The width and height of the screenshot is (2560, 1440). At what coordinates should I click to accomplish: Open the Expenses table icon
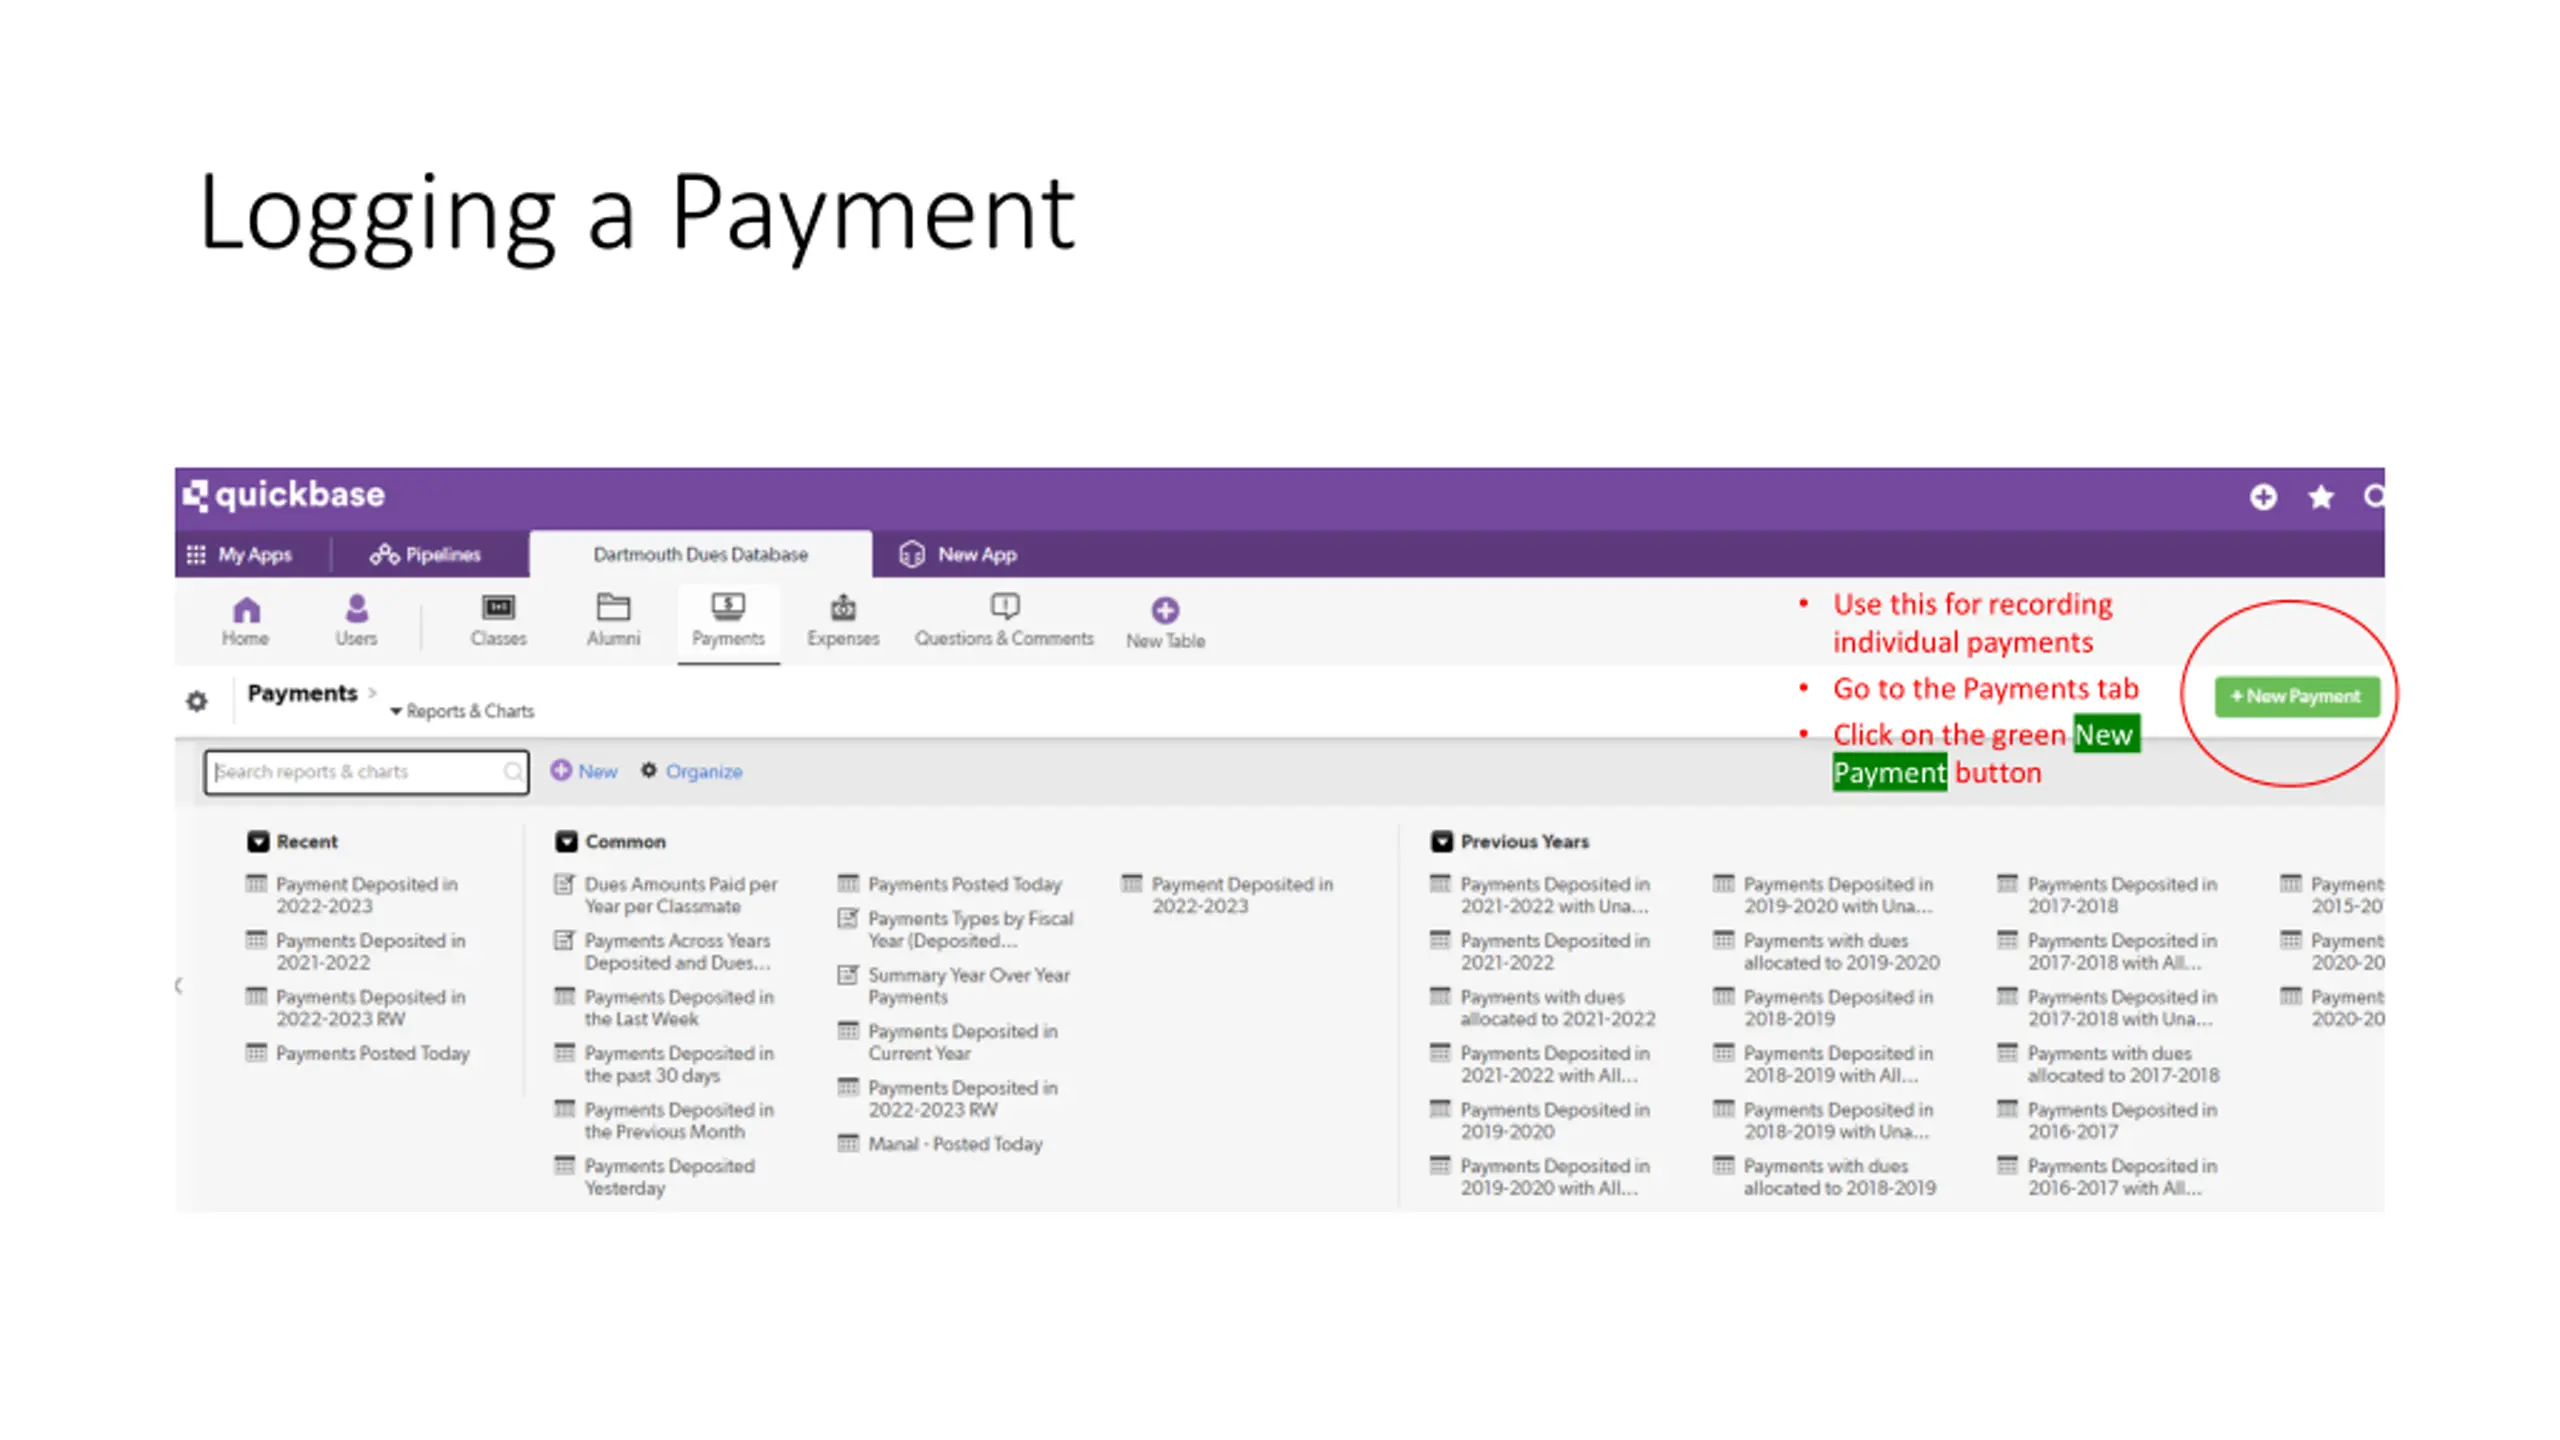coord(843,607)
